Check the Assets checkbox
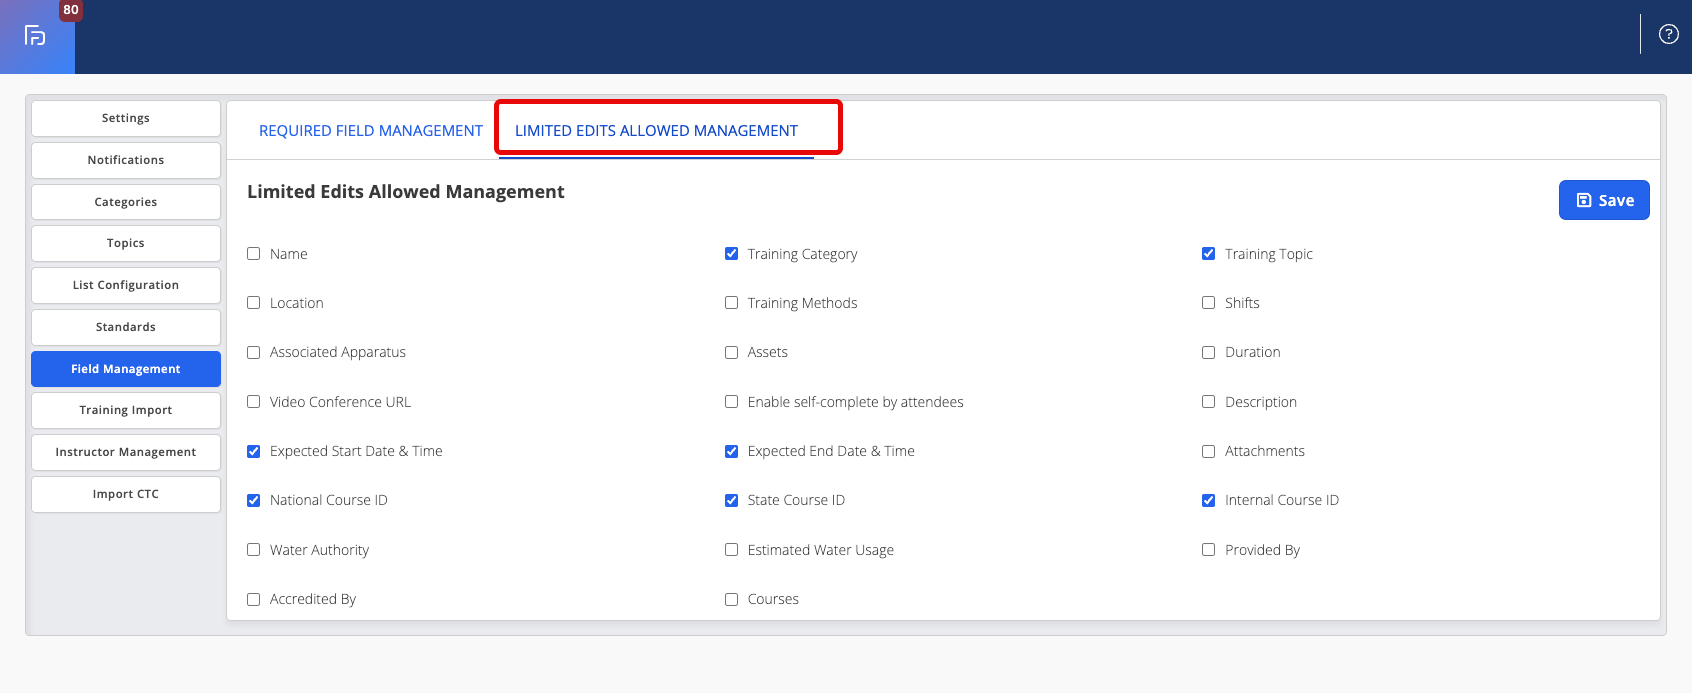This screenshot has width=1692, height=693. [x=731, y=352]
